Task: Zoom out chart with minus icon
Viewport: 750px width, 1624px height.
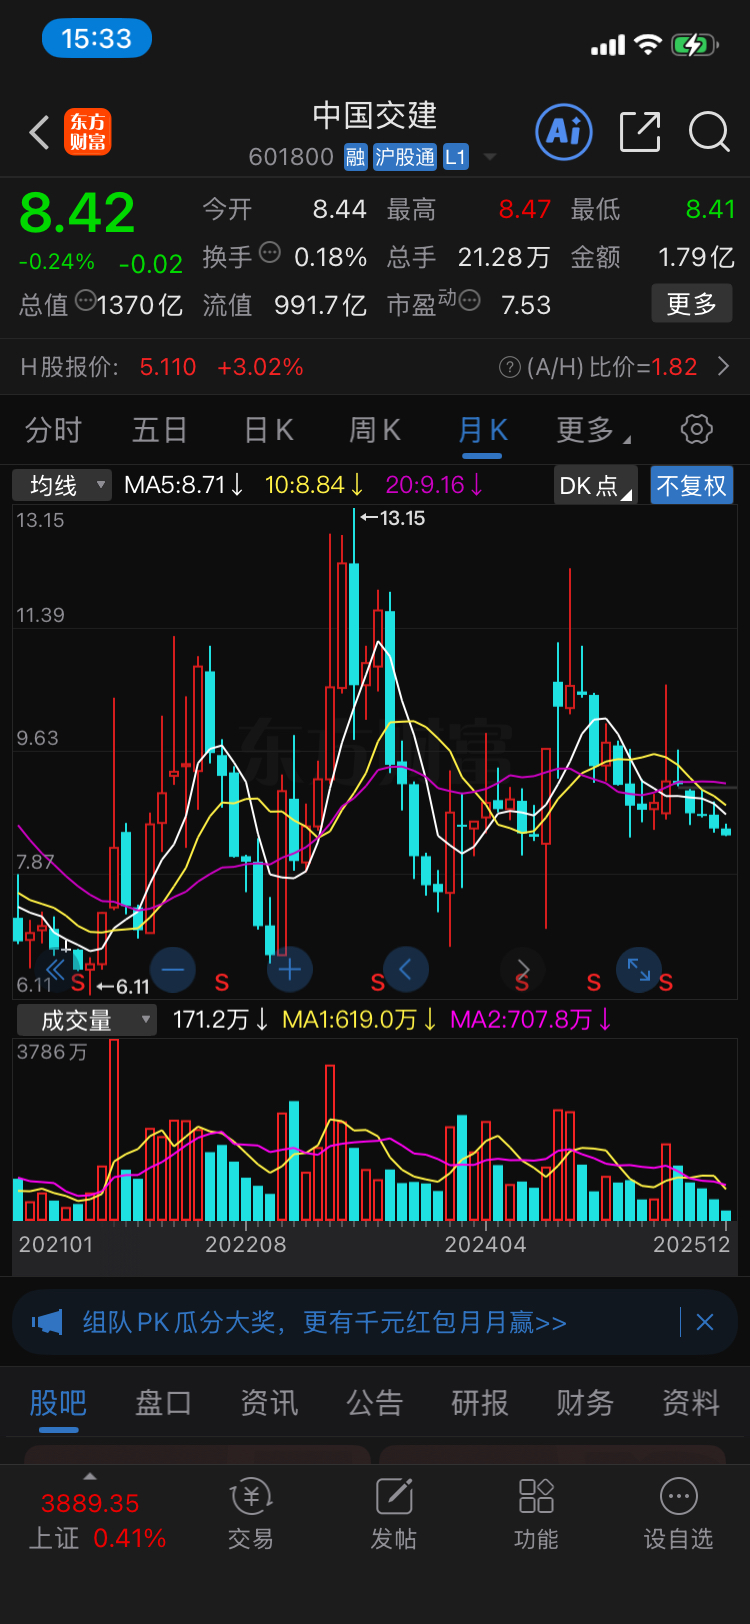Action: (x=173, y=969)
